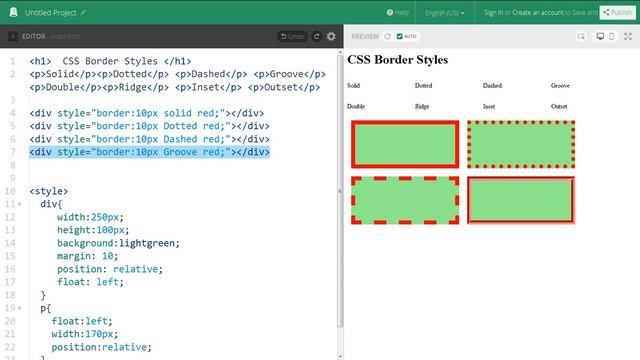
Task: Click the h1 CSS Border Styles code line
Action: (110, 61)
